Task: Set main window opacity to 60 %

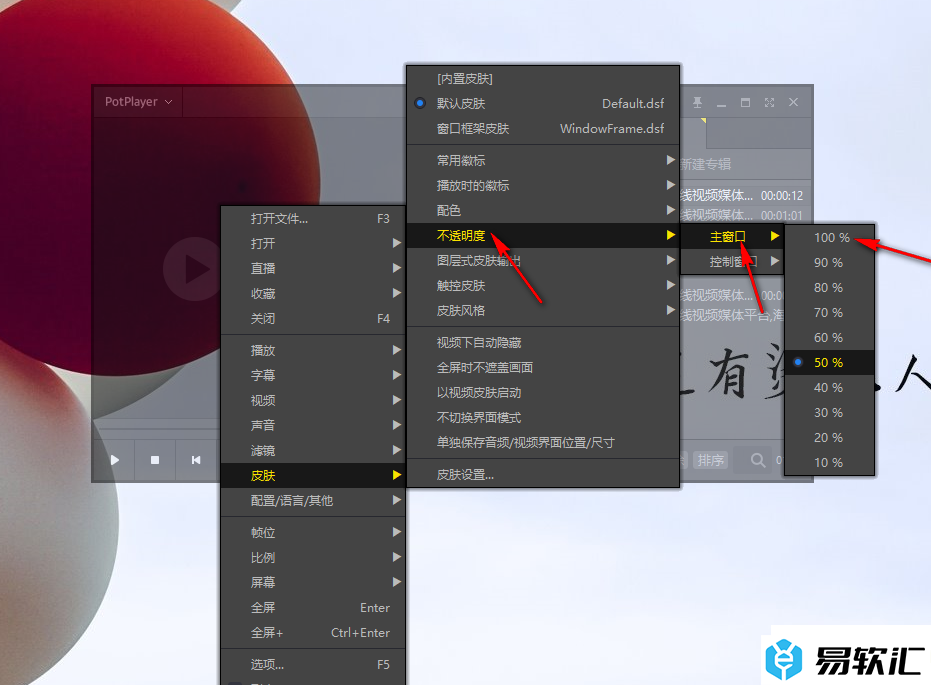Action: click(829, 337)
